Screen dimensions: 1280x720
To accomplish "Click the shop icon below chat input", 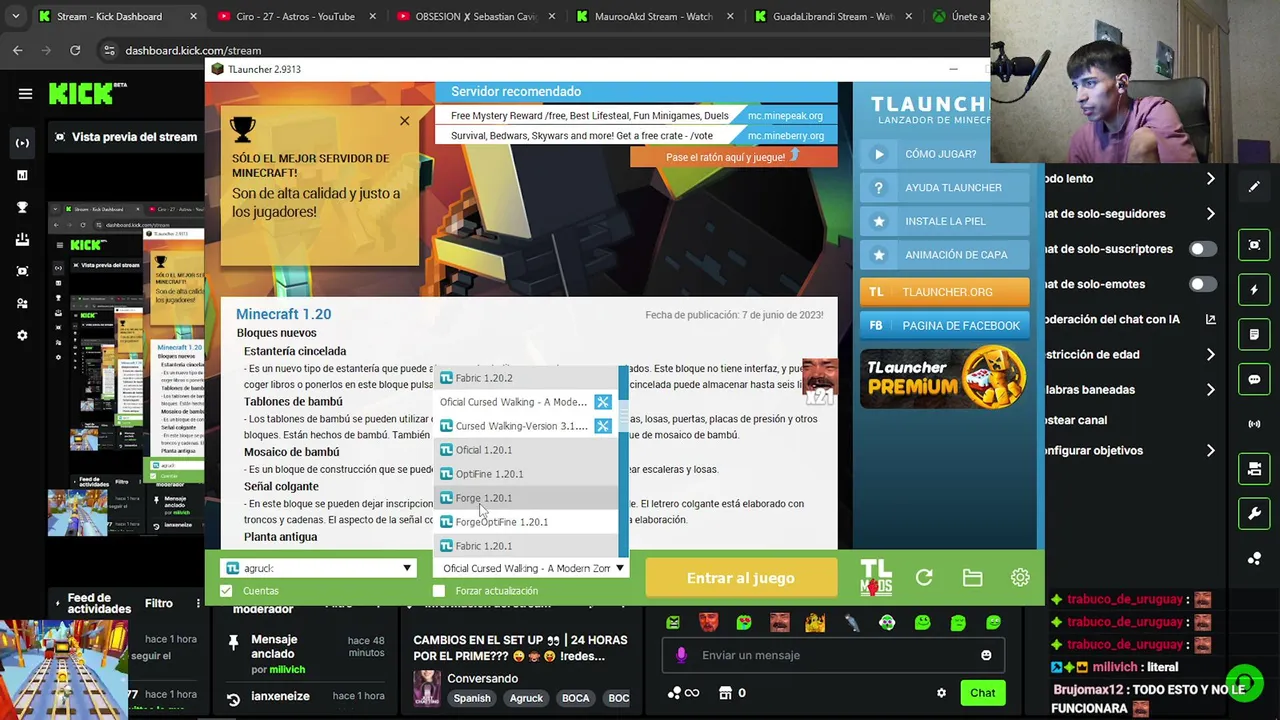I will coord(726,693).
